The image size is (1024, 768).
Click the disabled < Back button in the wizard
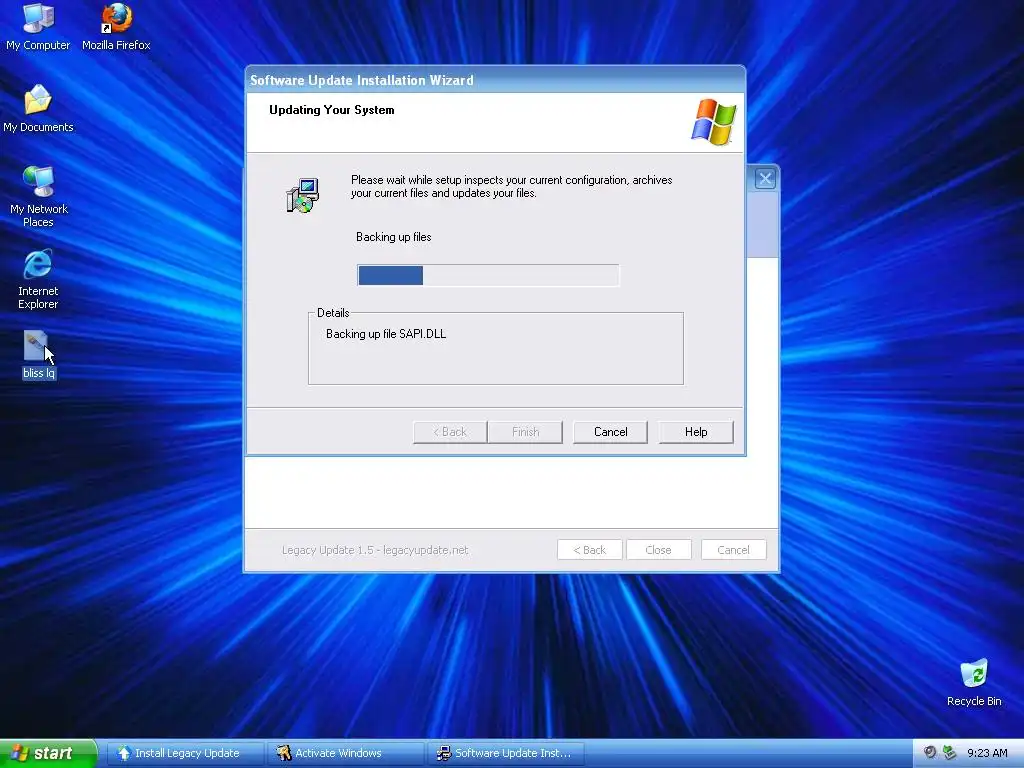point(450,432)
